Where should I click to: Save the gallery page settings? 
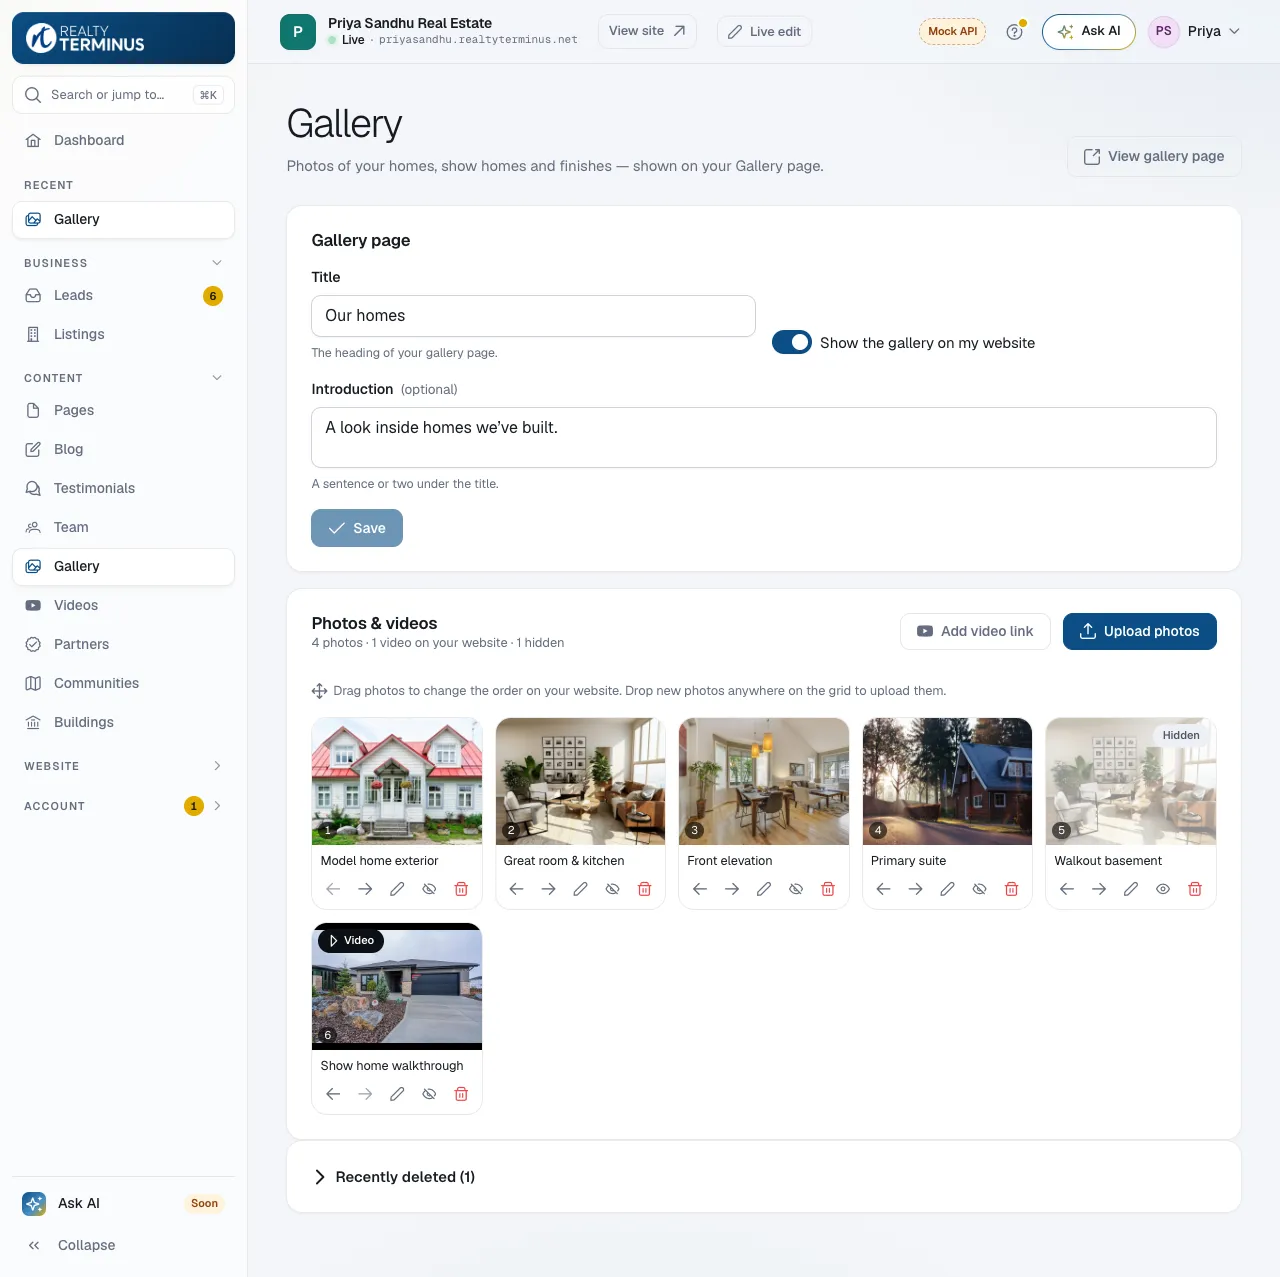[357, 528]
